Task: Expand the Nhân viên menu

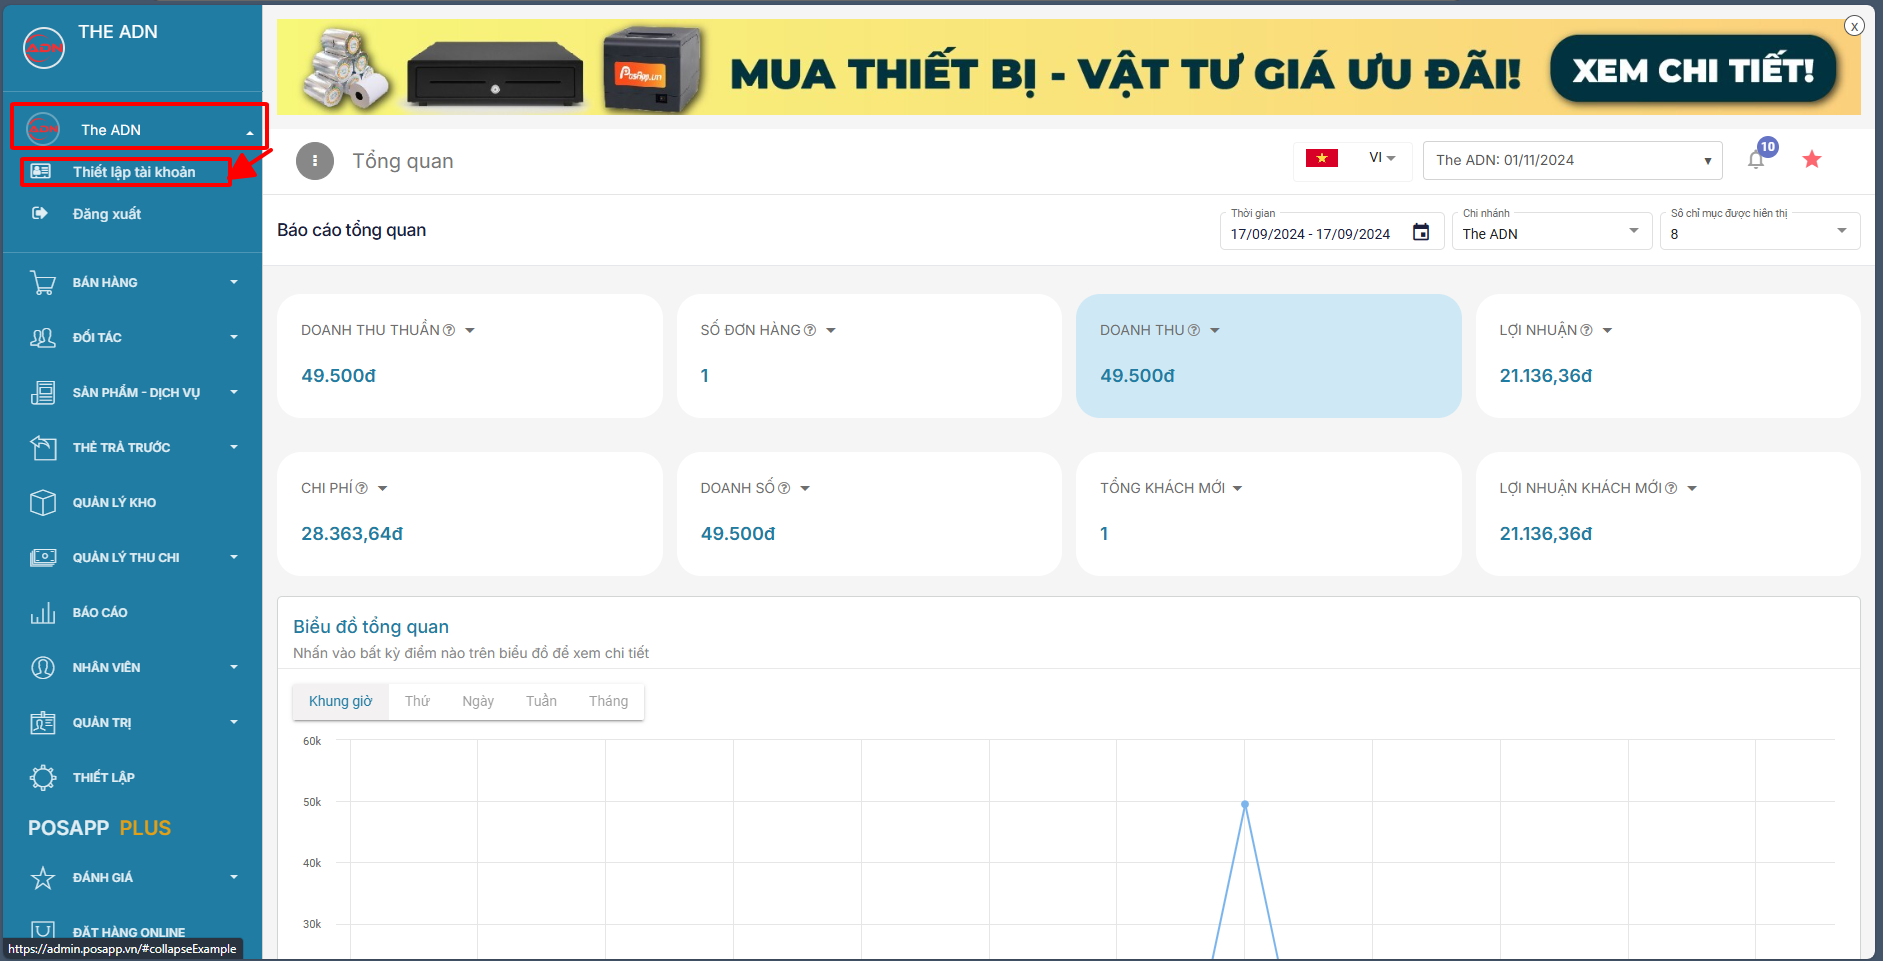Action: [234, 668]
